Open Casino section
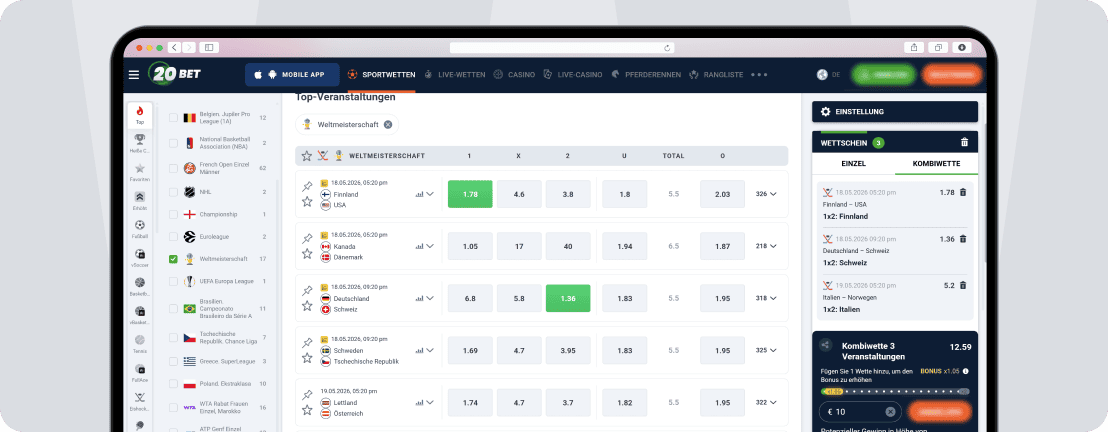This screenshot has height=432, width=1108. click(x=514, y=75)
